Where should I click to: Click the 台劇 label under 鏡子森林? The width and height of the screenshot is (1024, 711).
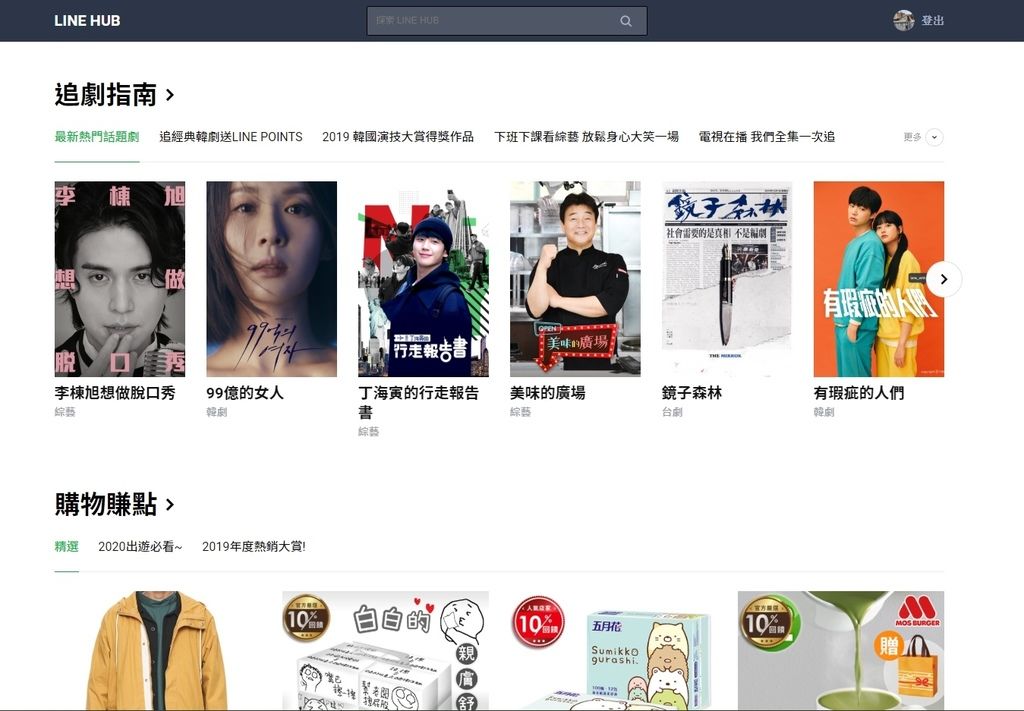(672, 412)
